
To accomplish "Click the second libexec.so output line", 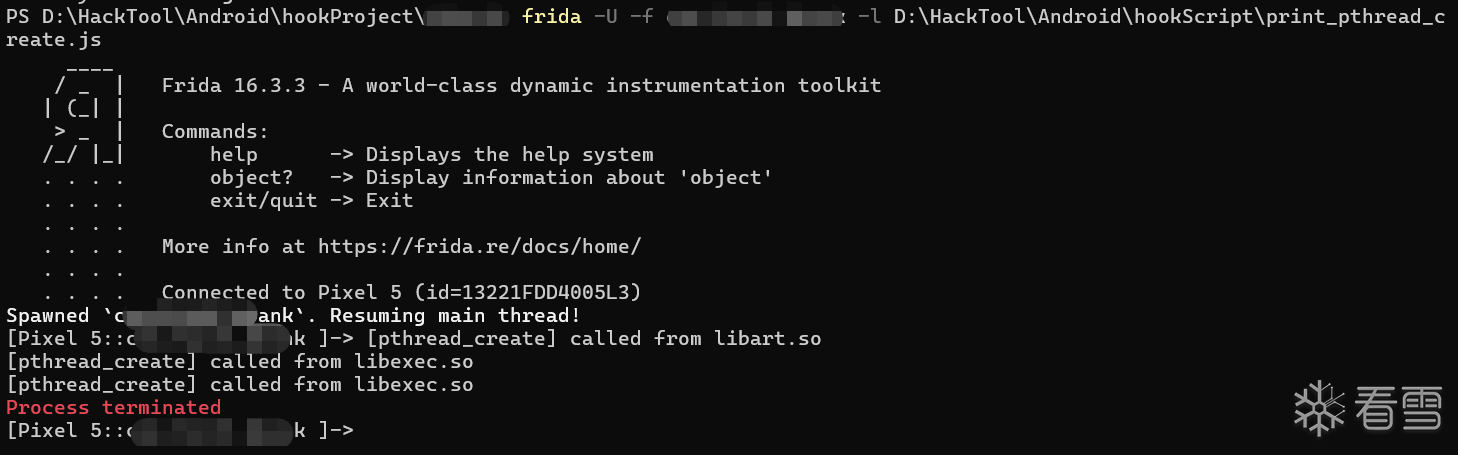I will (x=240, y=384).
